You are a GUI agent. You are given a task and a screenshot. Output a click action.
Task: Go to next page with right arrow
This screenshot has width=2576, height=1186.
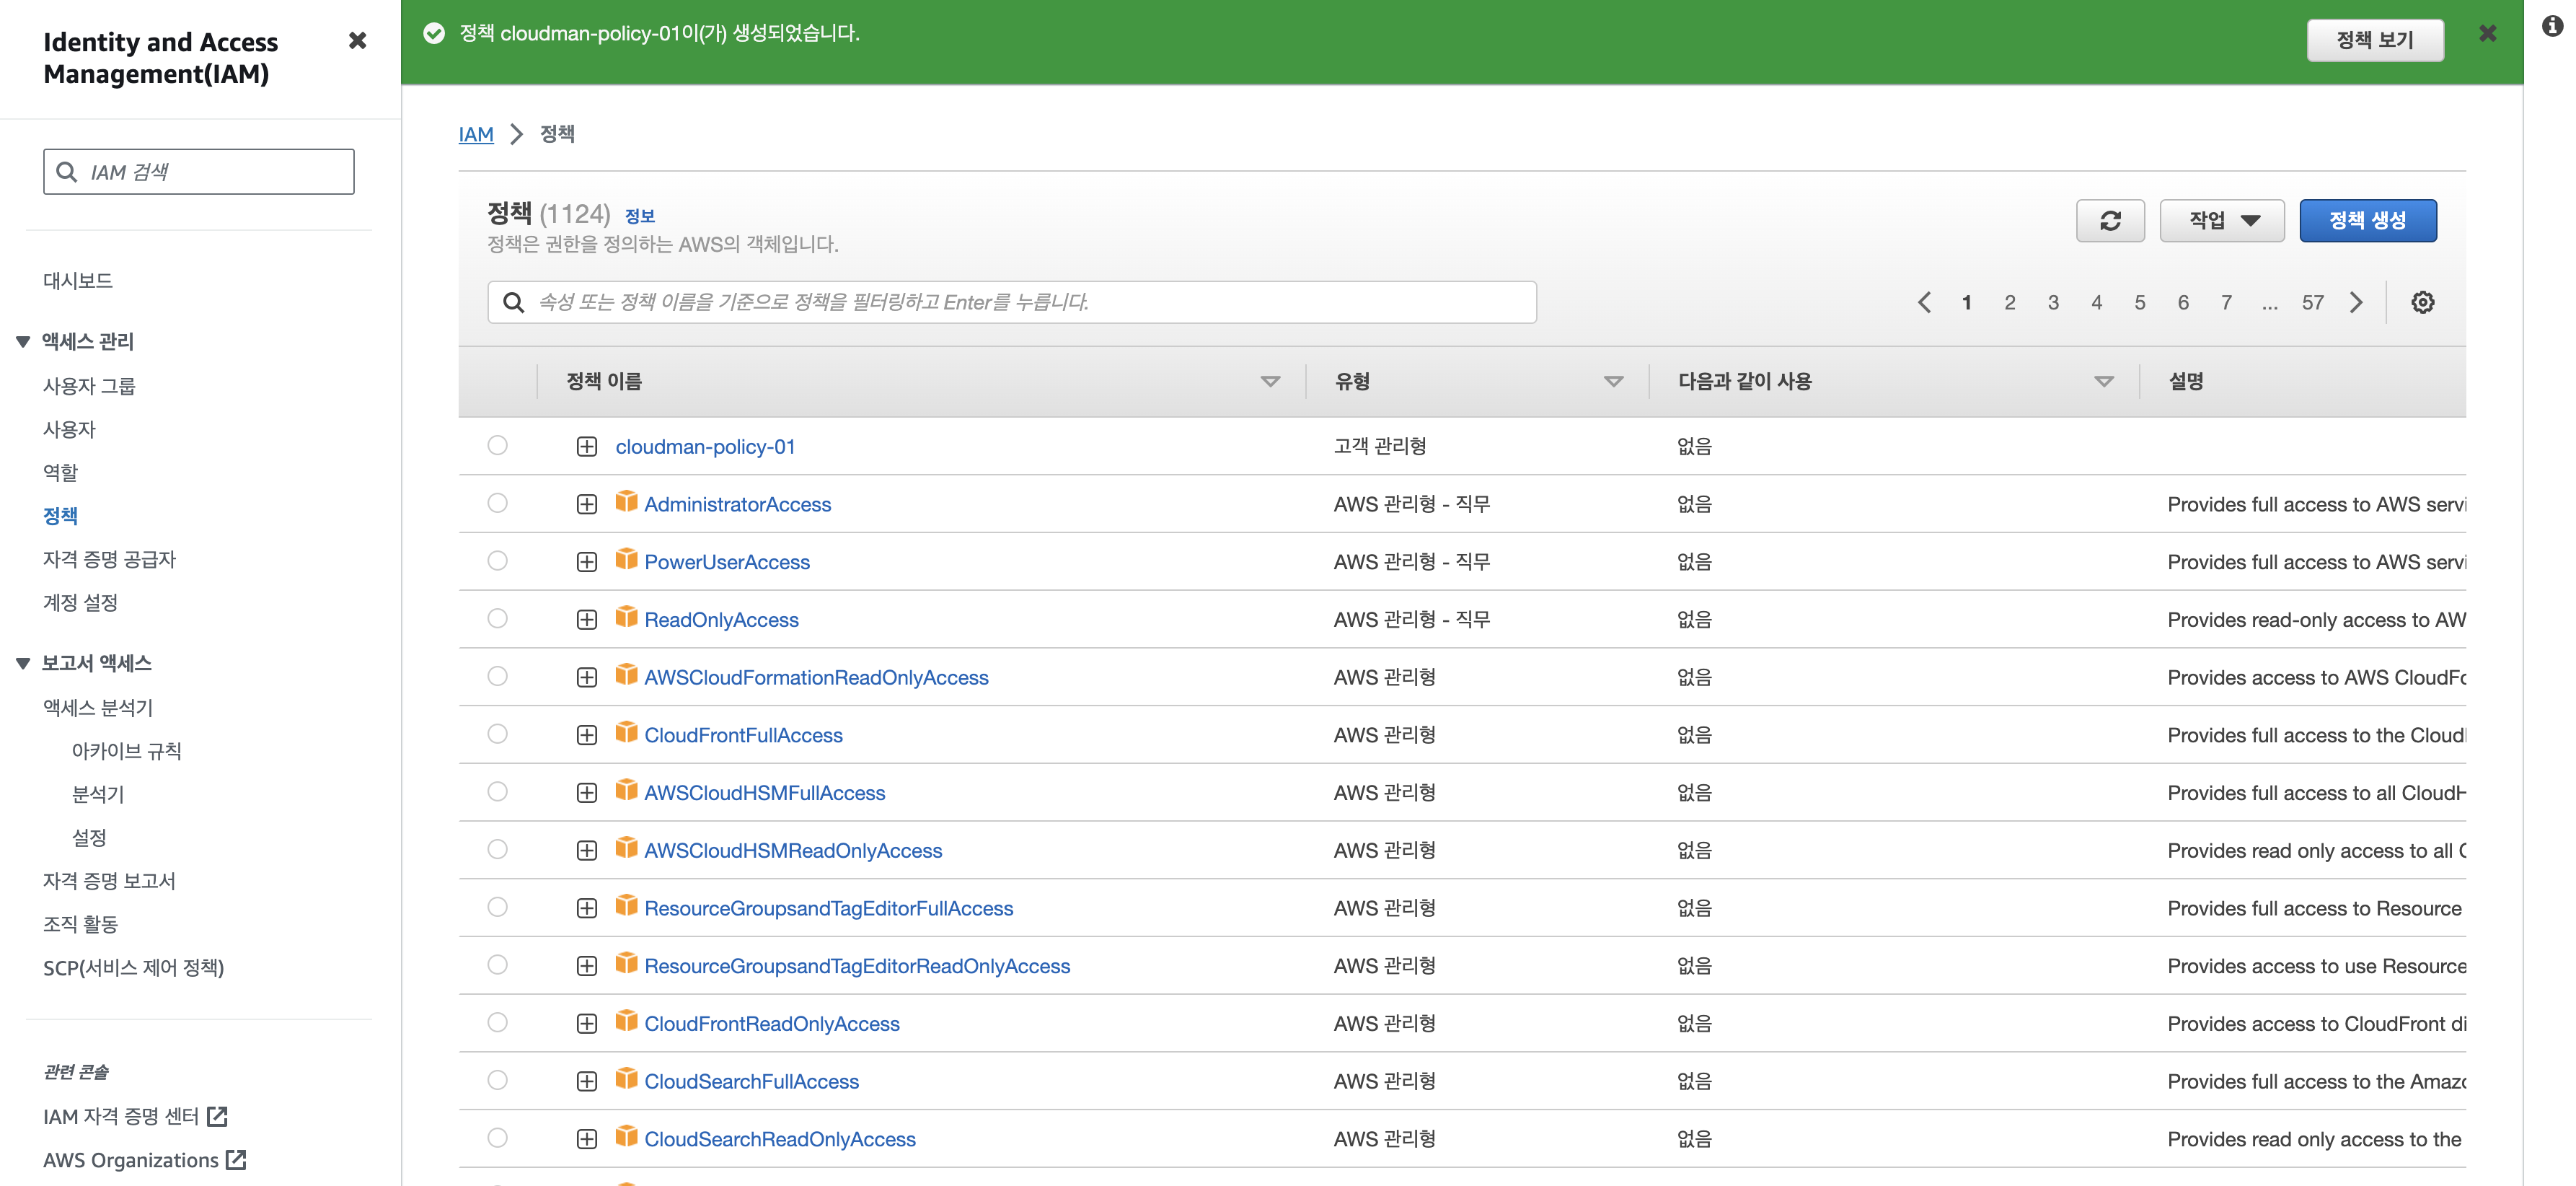tap(2356, 302)
